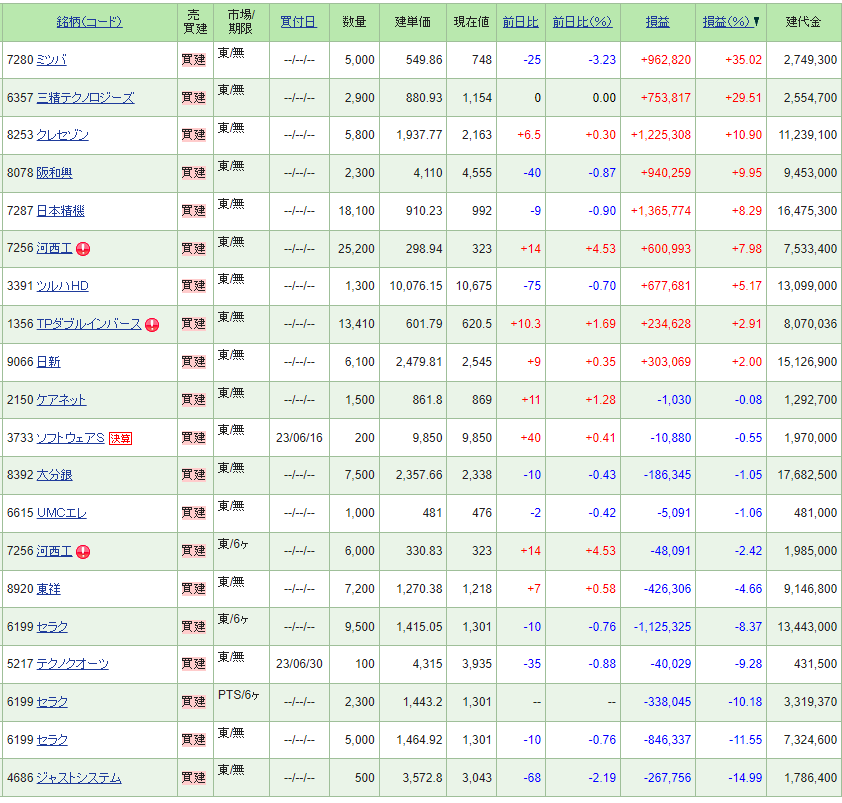842x803 pixels.
Task: Open the テクノクオーツ stock link
Action: pos(72,664)
